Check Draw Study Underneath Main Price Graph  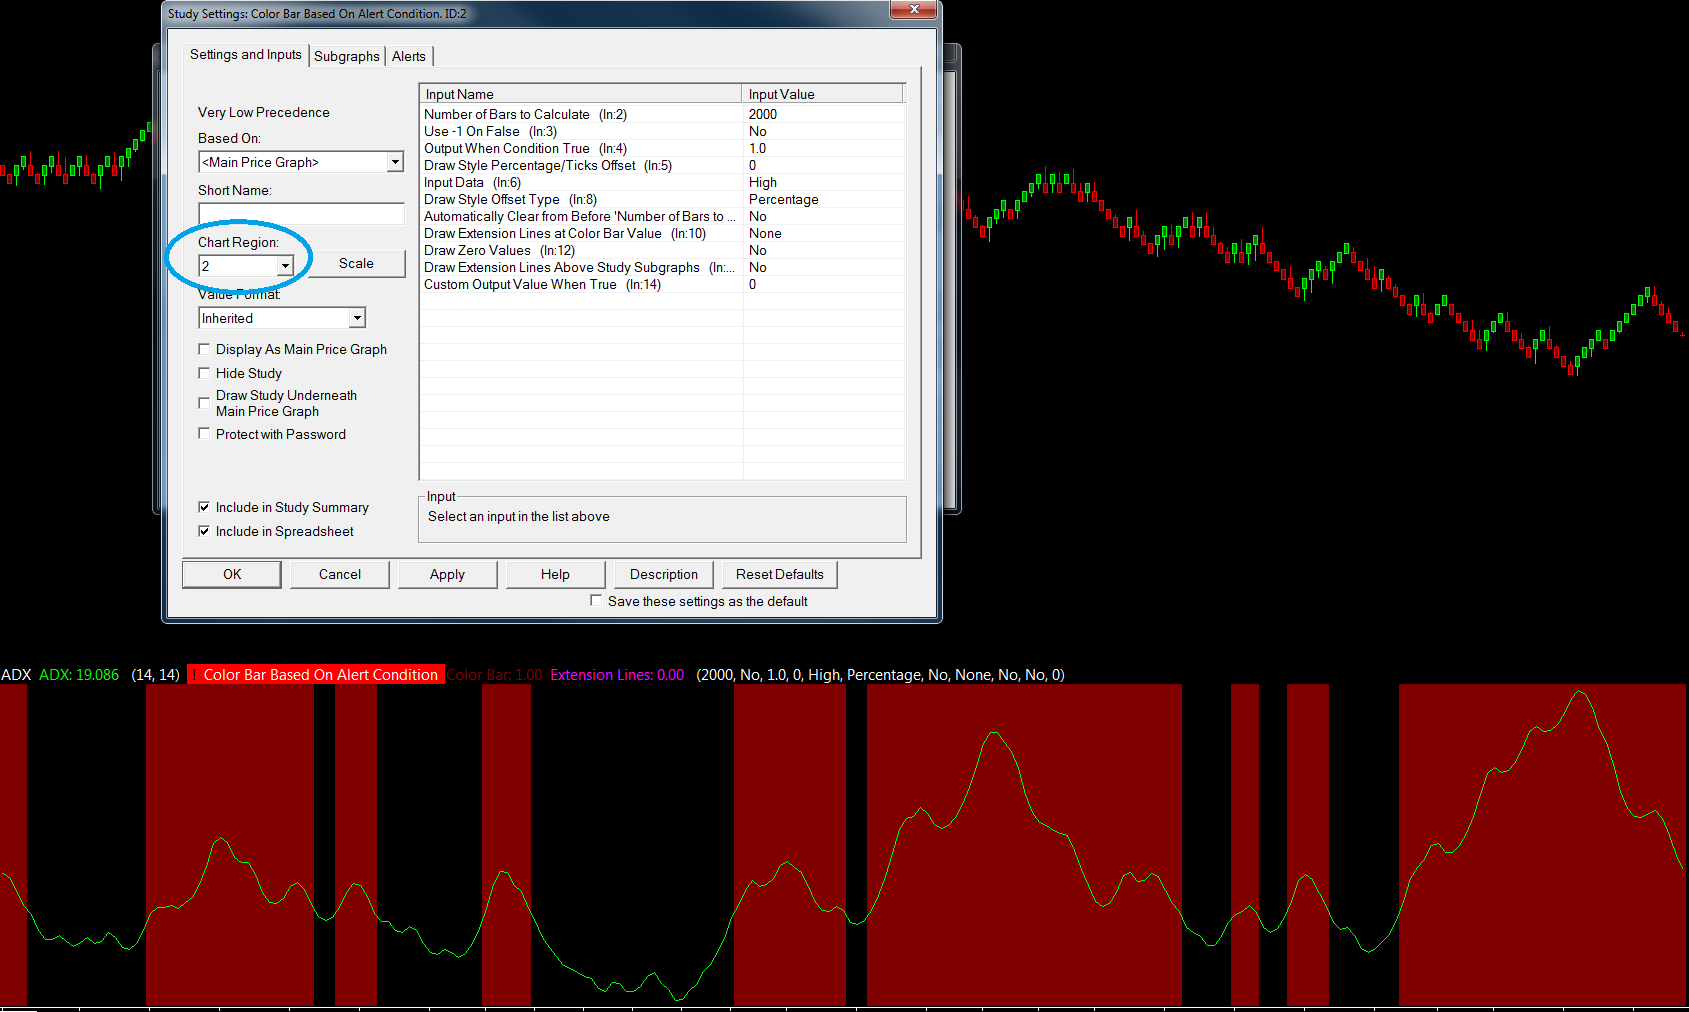tap(205, 403)
